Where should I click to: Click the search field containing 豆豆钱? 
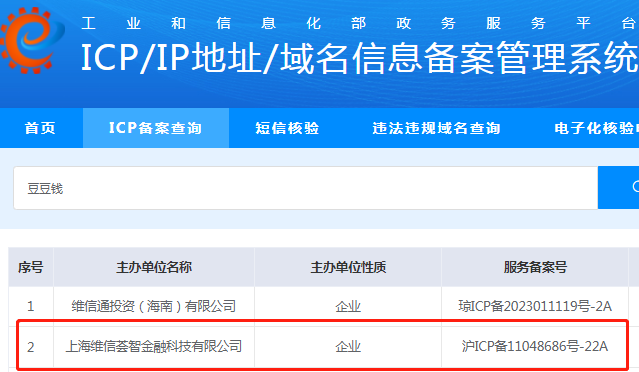[x=306, y=188]
